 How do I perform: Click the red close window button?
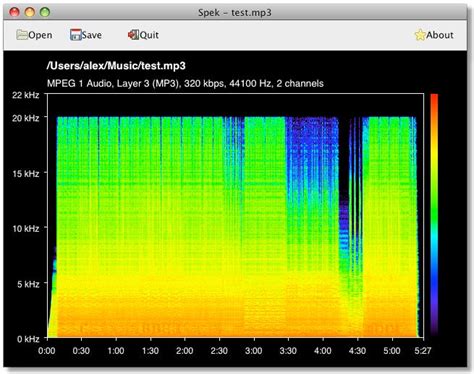14,12
